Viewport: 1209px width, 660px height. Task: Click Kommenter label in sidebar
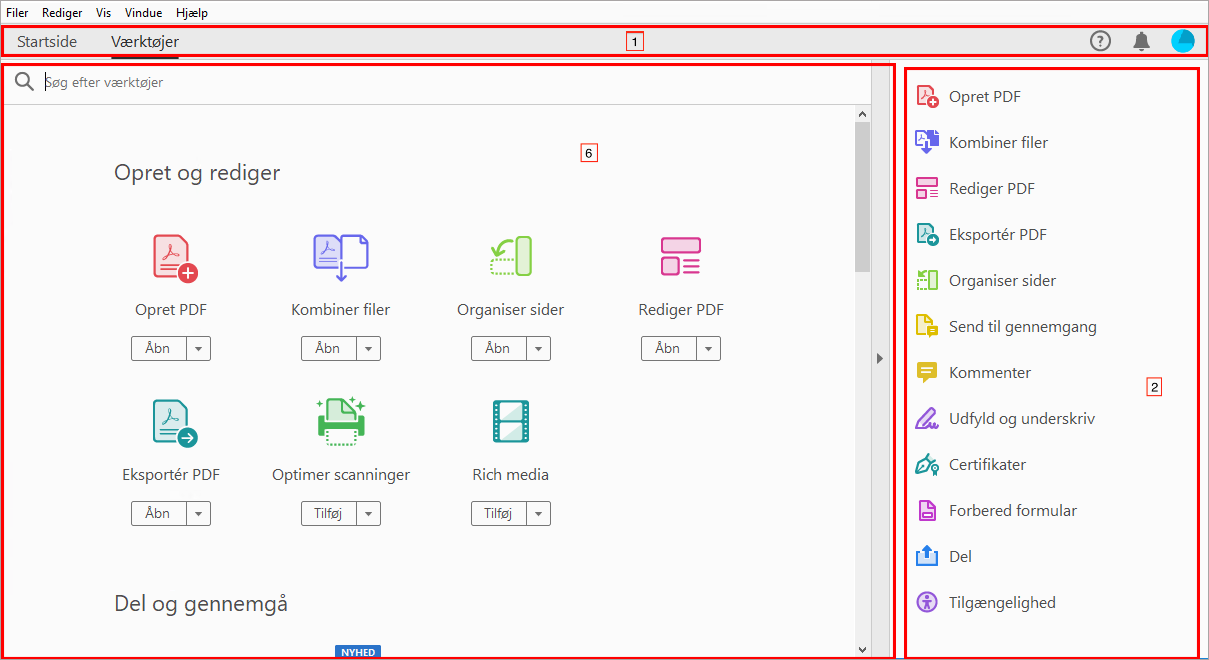tap(990, 373)
